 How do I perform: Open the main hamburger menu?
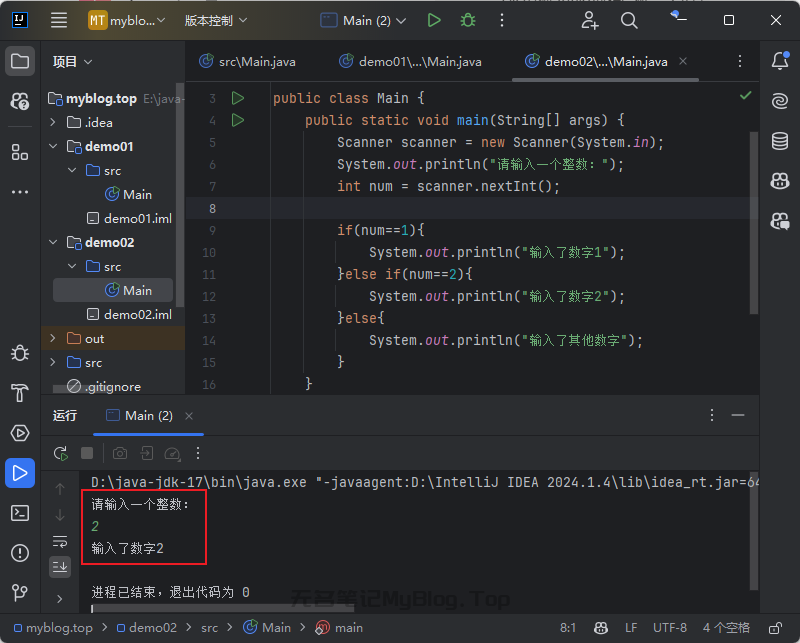click(x=59, y=20)
